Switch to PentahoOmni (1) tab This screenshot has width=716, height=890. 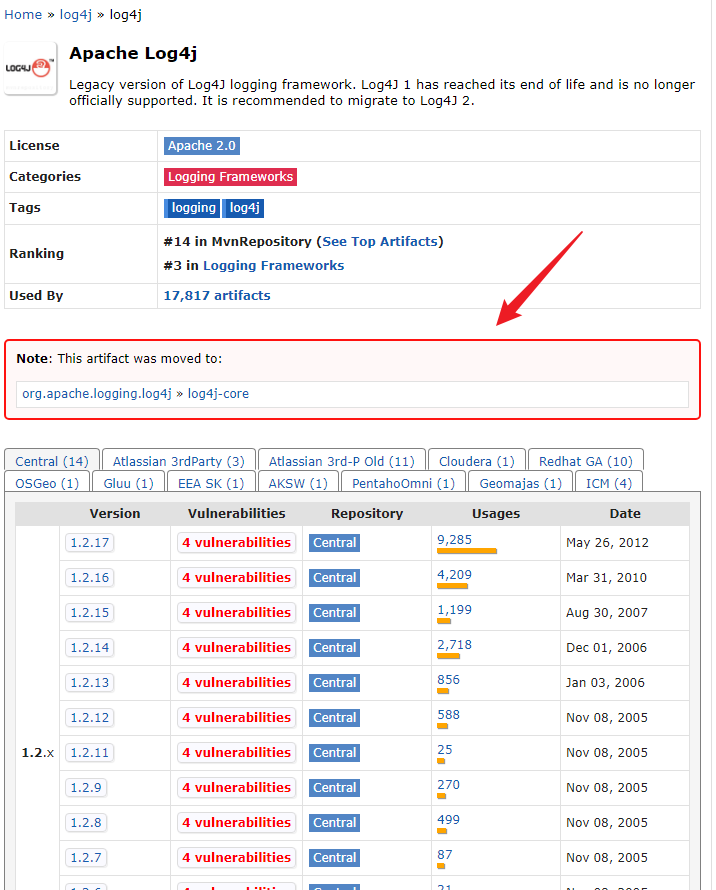click(403, 482)
